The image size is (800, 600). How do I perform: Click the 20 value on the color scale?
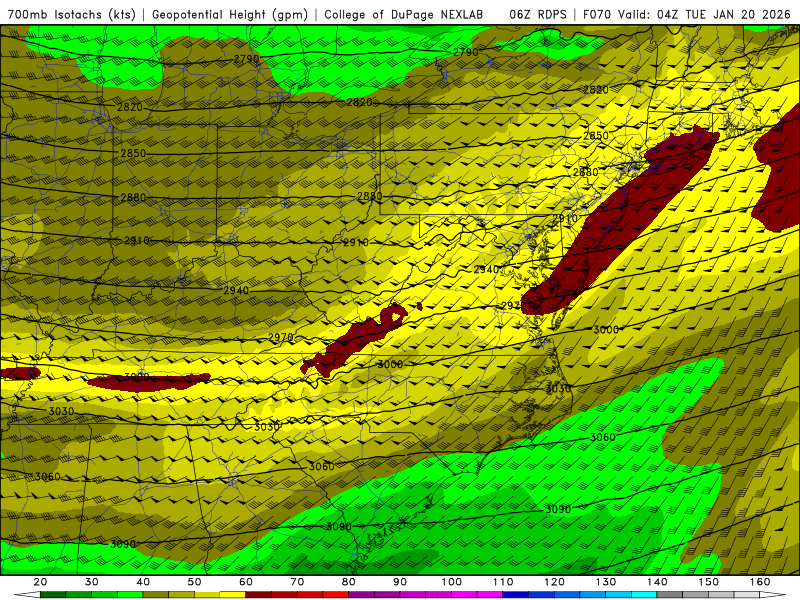point(40,582)
